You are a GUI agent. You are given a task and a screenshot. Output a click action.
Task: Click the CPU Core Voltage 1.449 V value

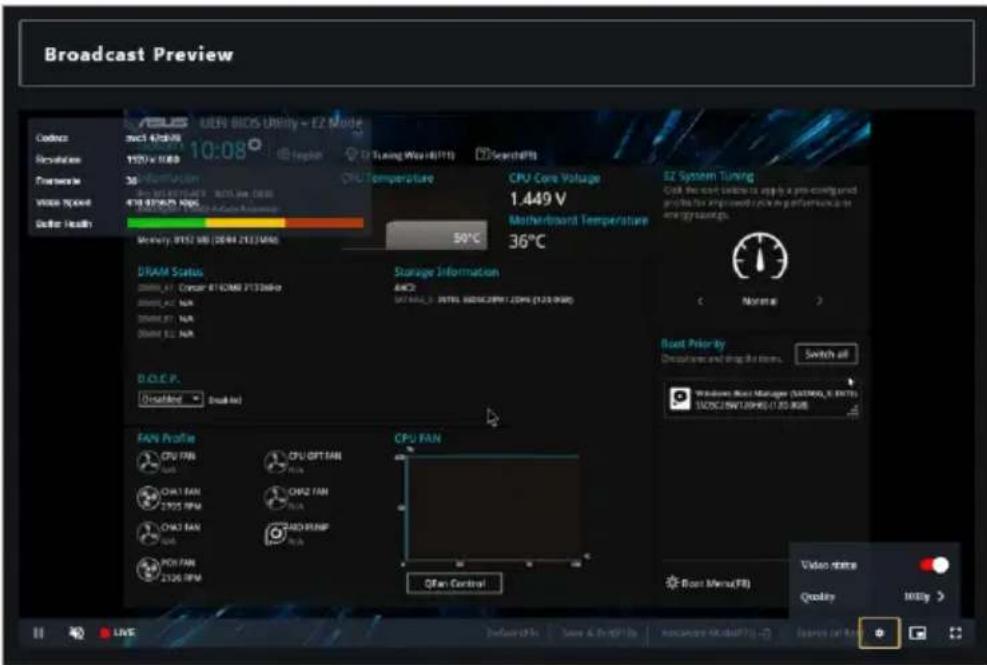click(538, 199)
